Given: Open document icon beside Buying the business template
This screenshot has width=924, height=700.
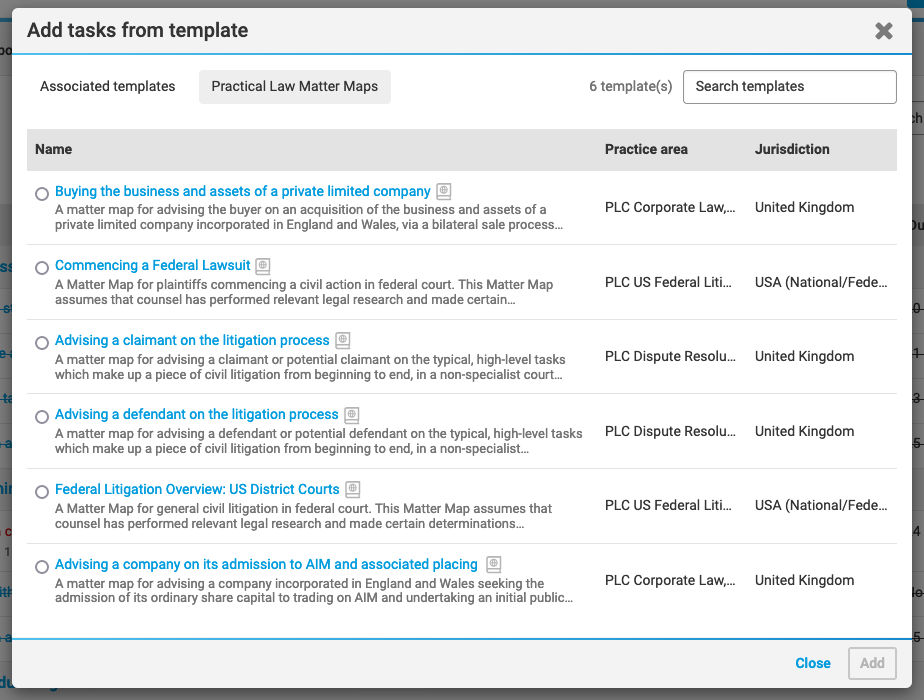Looking at the screenshot, I should 444,191.
